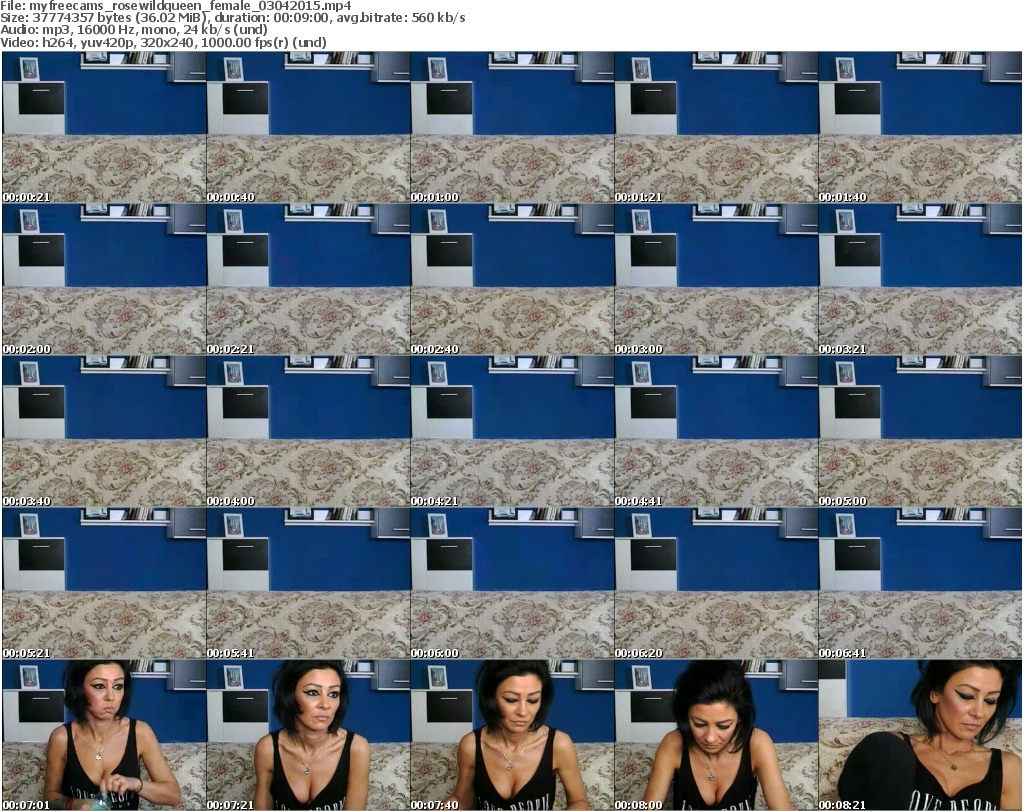Open the frame at 00:06:41
Viewport: 1024px width, 811px height.
point(920,584)
